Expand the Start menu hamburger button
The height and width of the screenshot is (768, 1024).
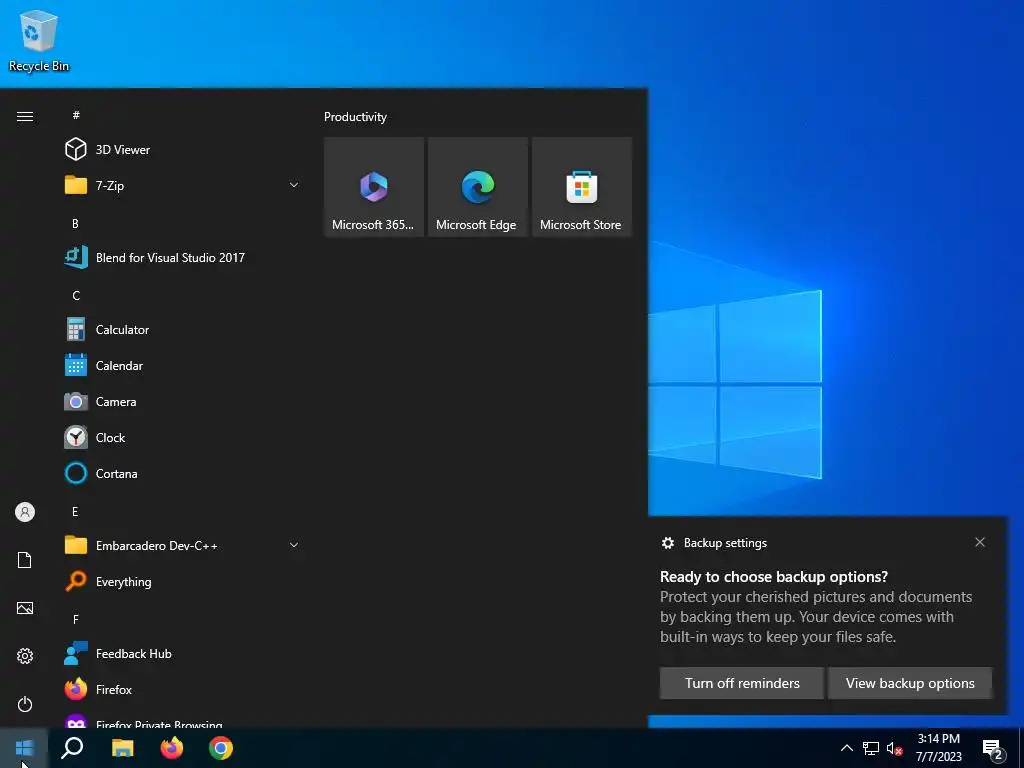point(25,116)
